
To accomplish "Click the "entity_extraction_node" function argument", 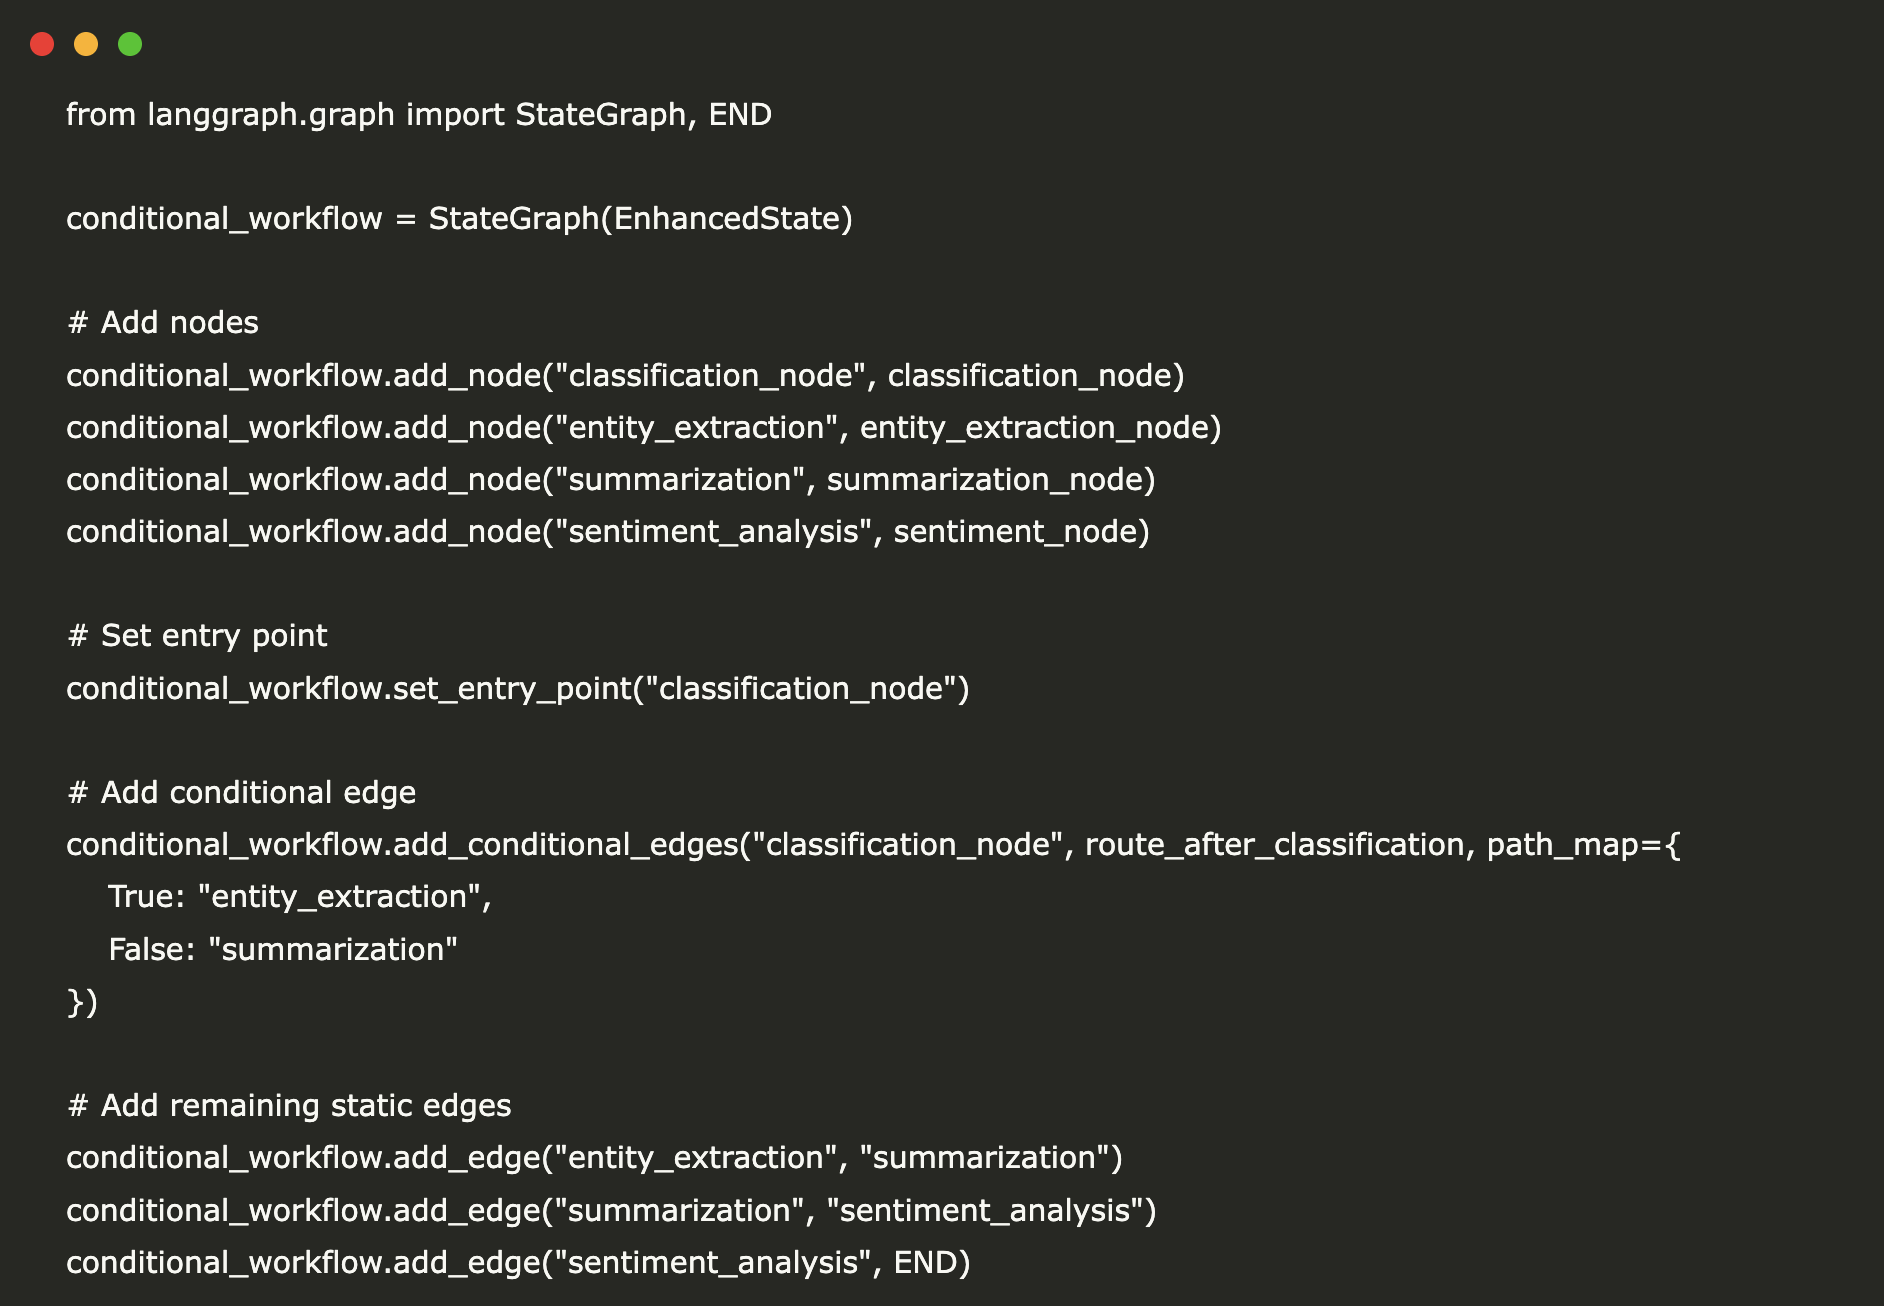I will click(x=1034, y=428).
